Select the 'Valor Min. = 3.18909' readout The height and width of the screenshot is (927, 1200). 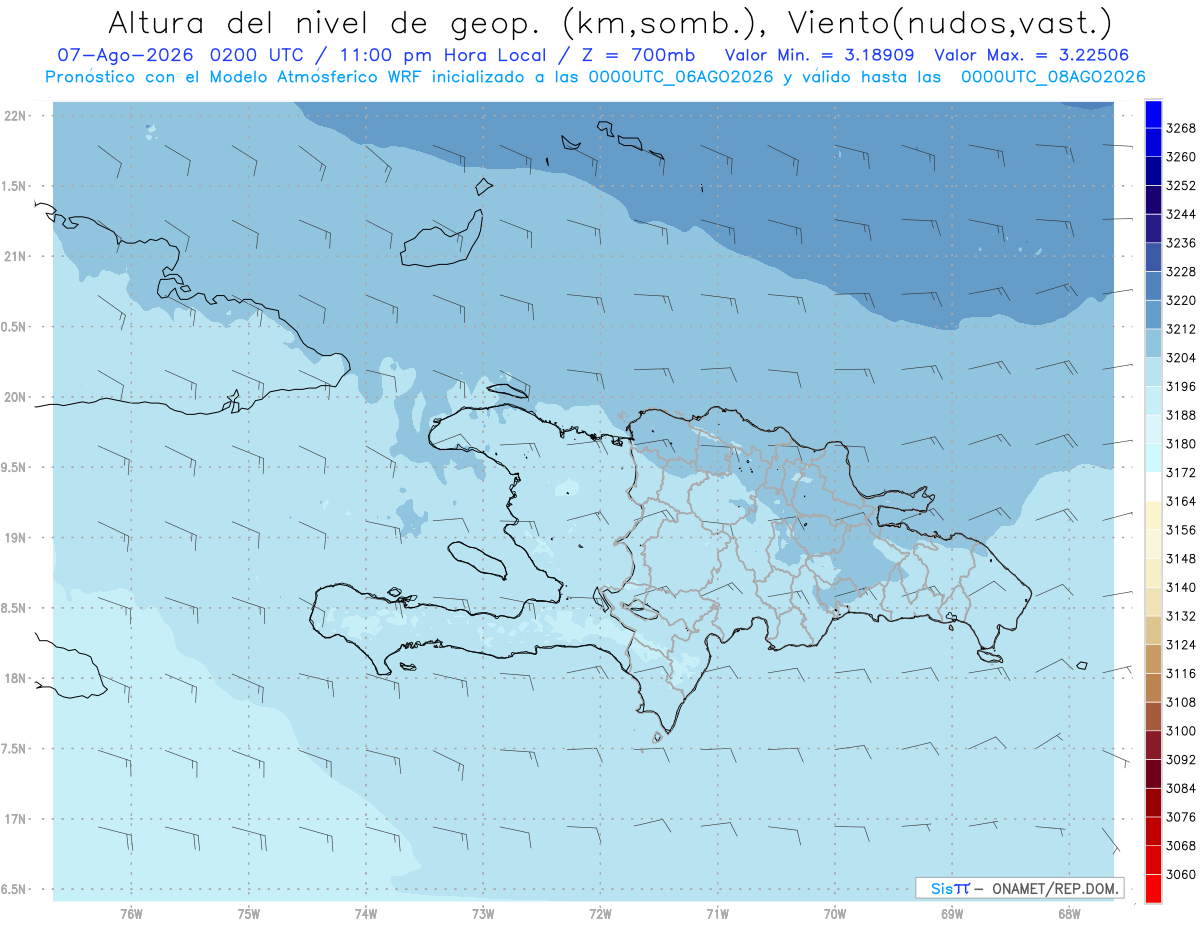pyautogui.click(x=820, y=55)
